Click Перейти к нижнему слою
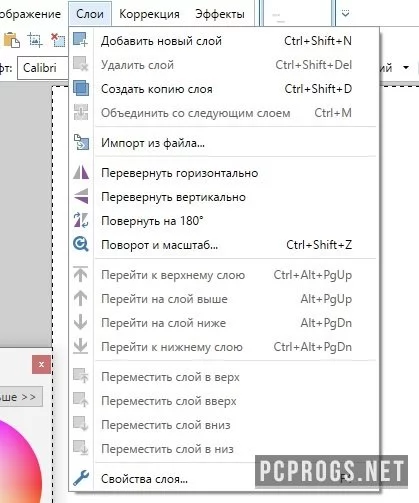The image size is (419, 503). coord(224,347)
